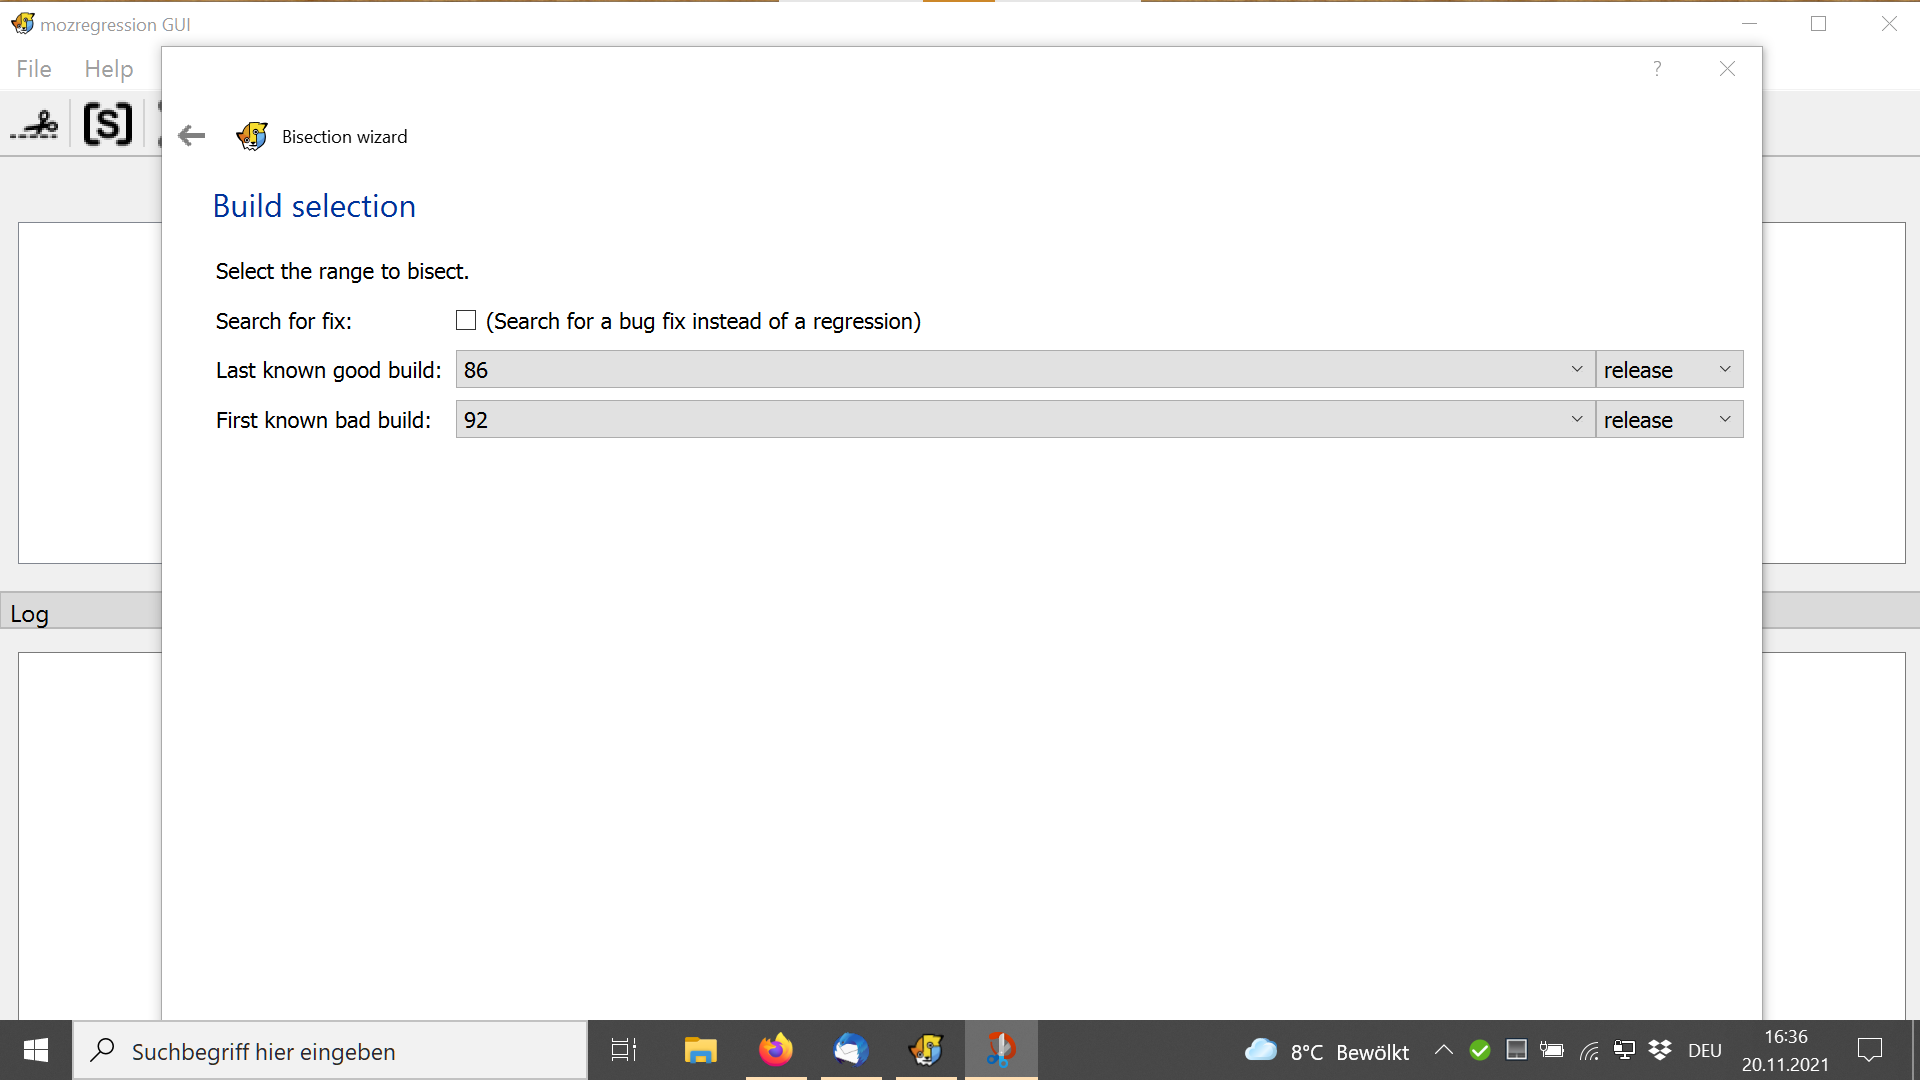
Task: Click the good build field showing 86
Action: pyautogui.click(x=1000, y=370)
